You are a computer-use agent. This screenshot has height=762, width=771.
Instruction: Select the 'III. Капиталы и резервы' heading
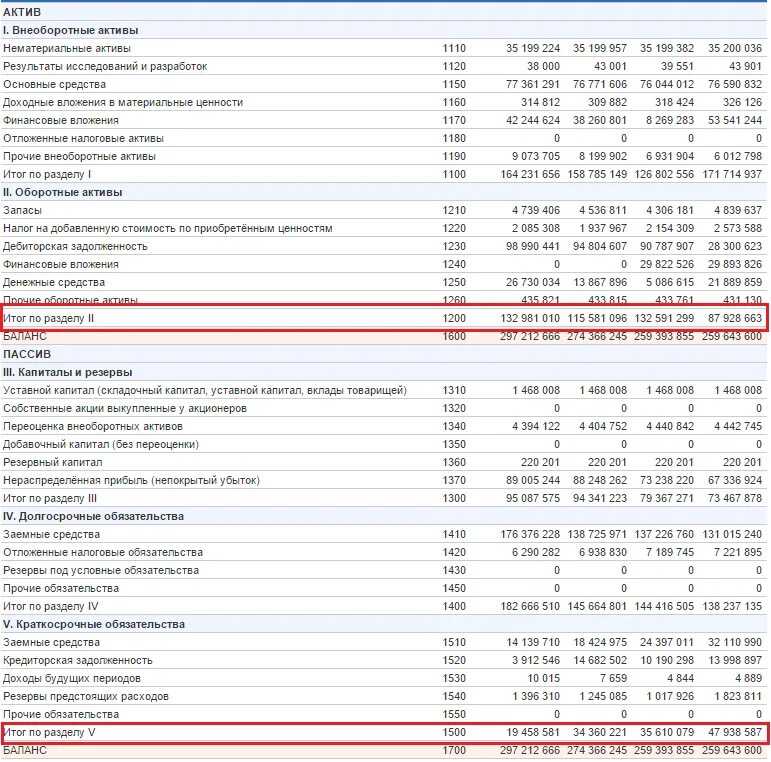(x=67, y=372)
